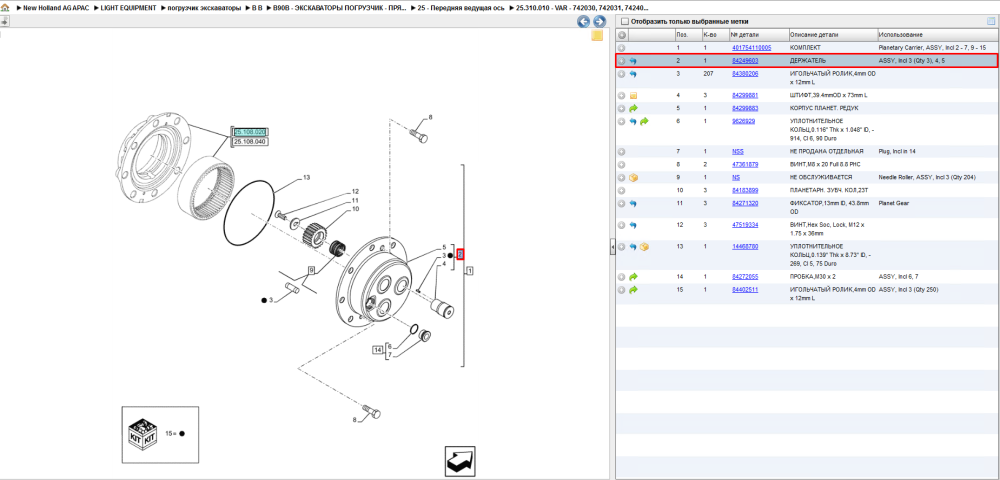This screenshot has width=1000, height=480.
Task: Sort by the 'Поз.' column header
Action: pyautogui.click(x=687, y=34)
